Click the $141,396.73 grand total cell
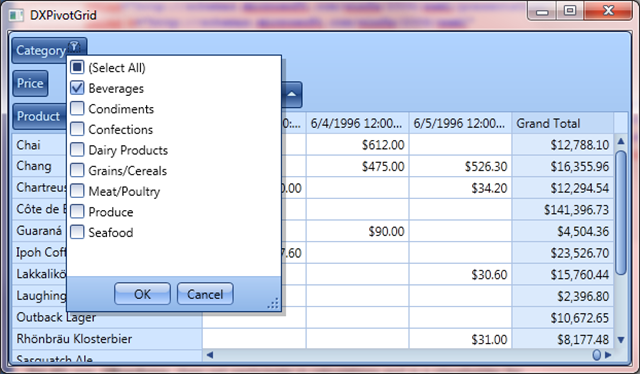640x374 pixels. point(563,209)
